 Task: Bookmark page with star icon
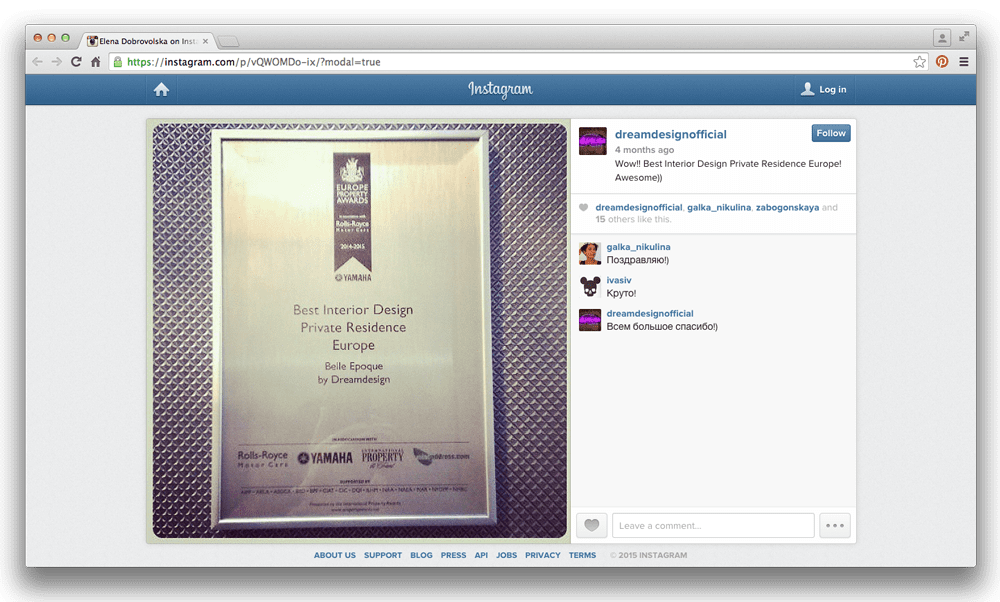(x=919, y=62)
